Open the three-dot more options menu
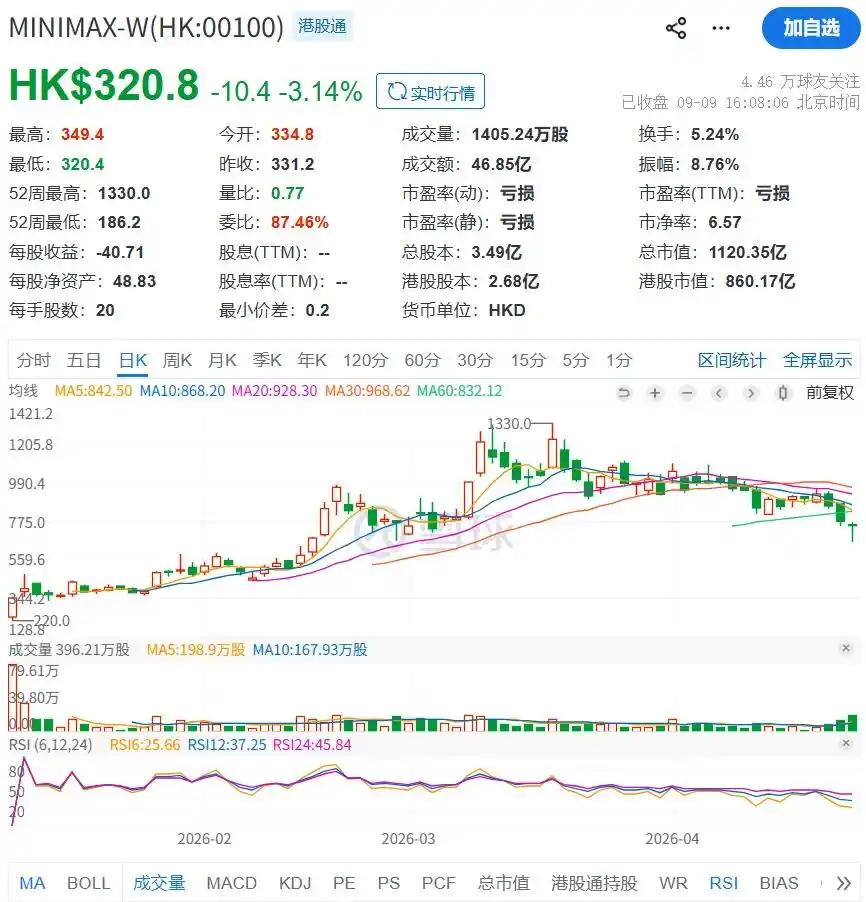Viewport: 866px width, 902px height. pyautogui.click(x=720, y=28)
